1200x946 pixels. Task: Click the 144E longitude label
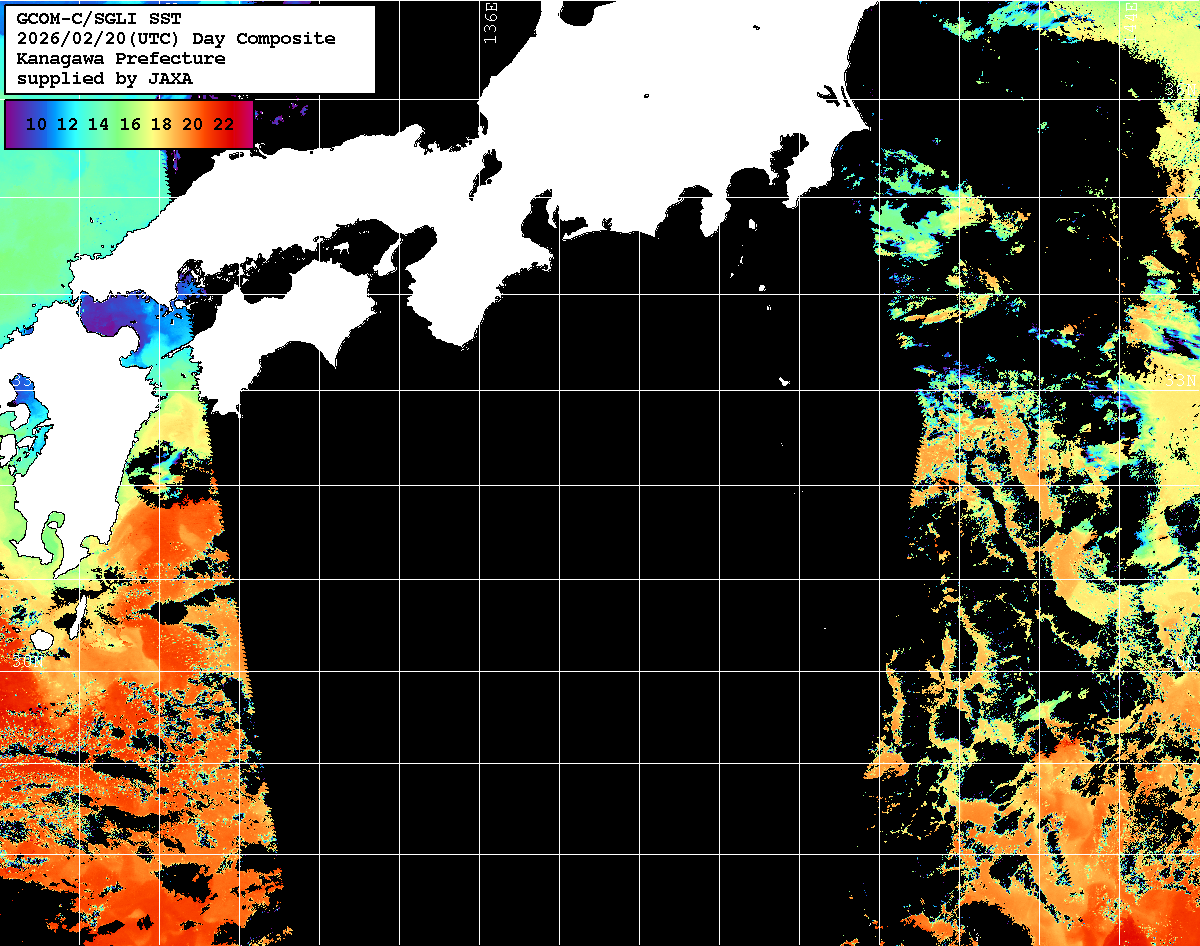point(1131,20)
